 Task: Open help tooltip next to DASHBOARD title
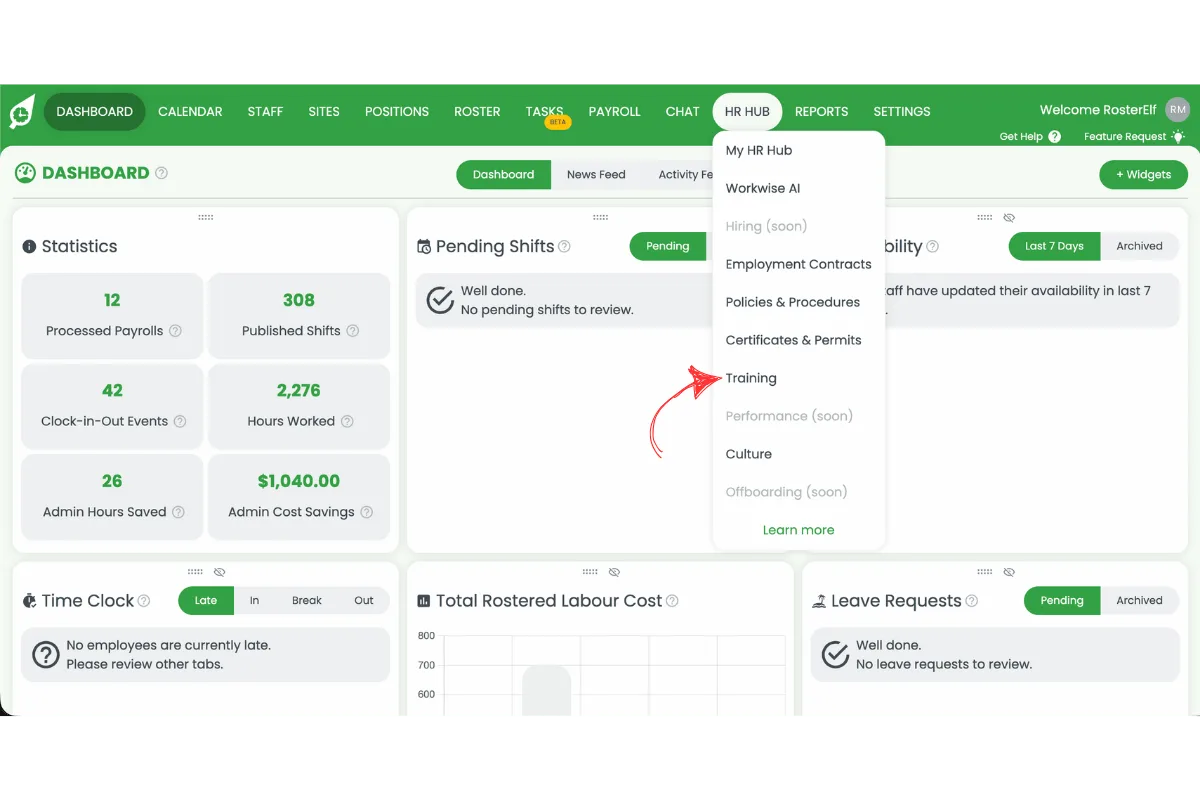coord(161,173)
